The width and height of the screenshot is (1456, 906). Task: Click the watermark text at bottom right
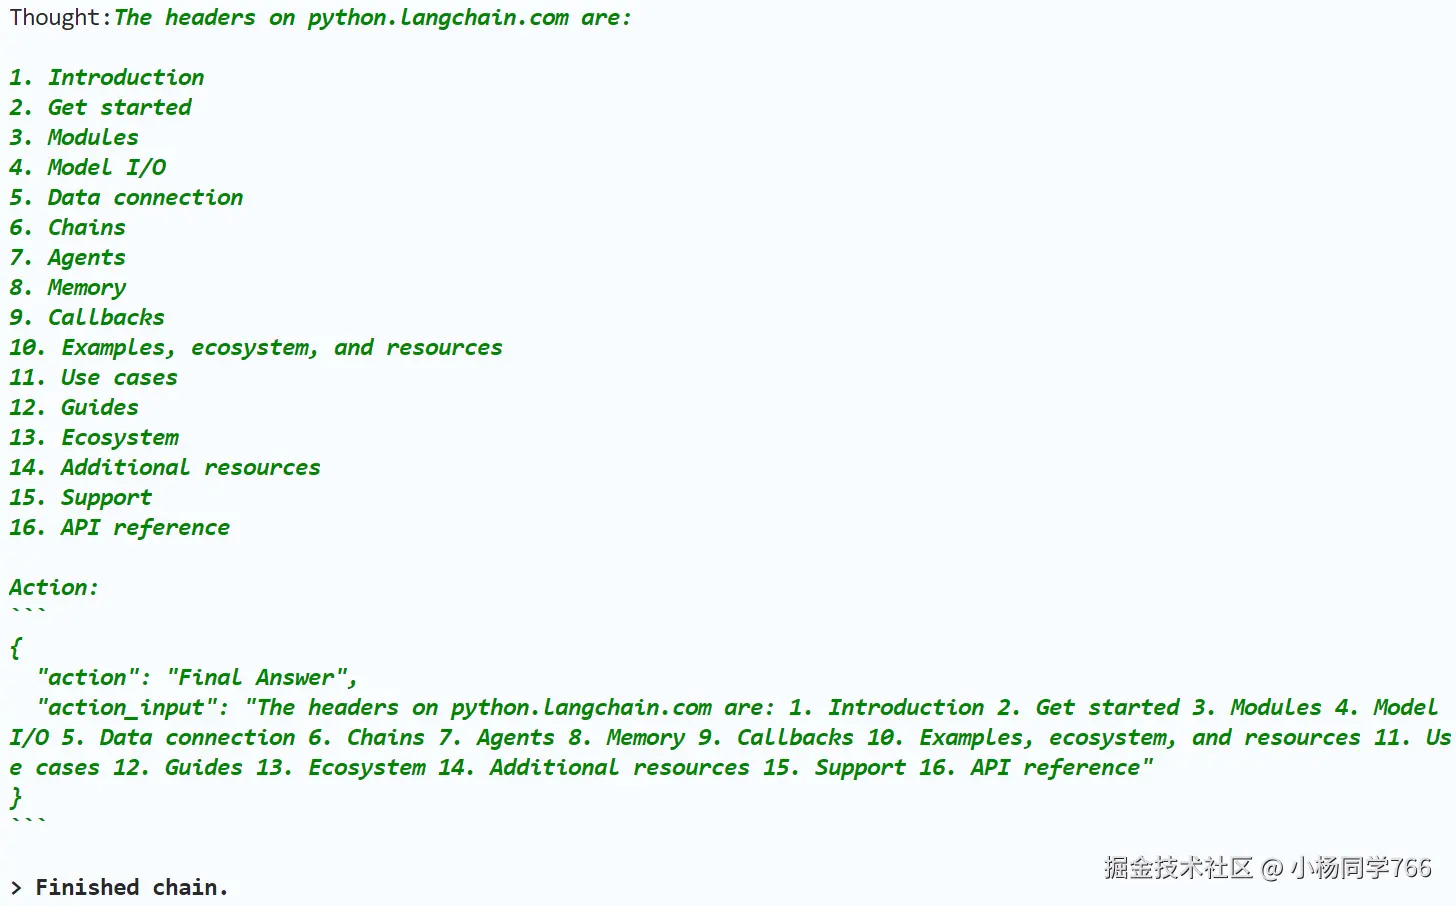point(1267,868)
